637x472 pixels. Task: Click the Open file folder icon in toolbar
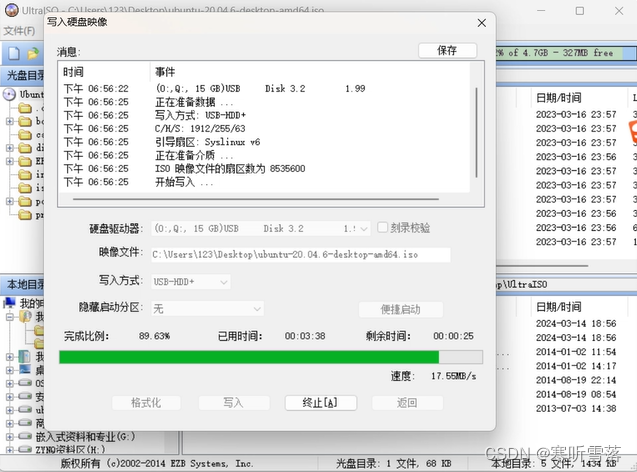pyautogui.click(x=32, y=53)
